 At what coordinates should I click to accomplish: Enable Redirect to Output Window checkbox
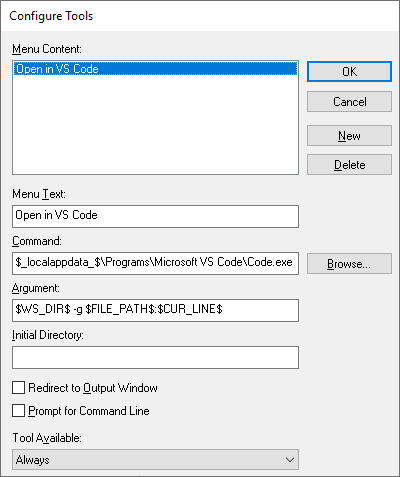18,388
